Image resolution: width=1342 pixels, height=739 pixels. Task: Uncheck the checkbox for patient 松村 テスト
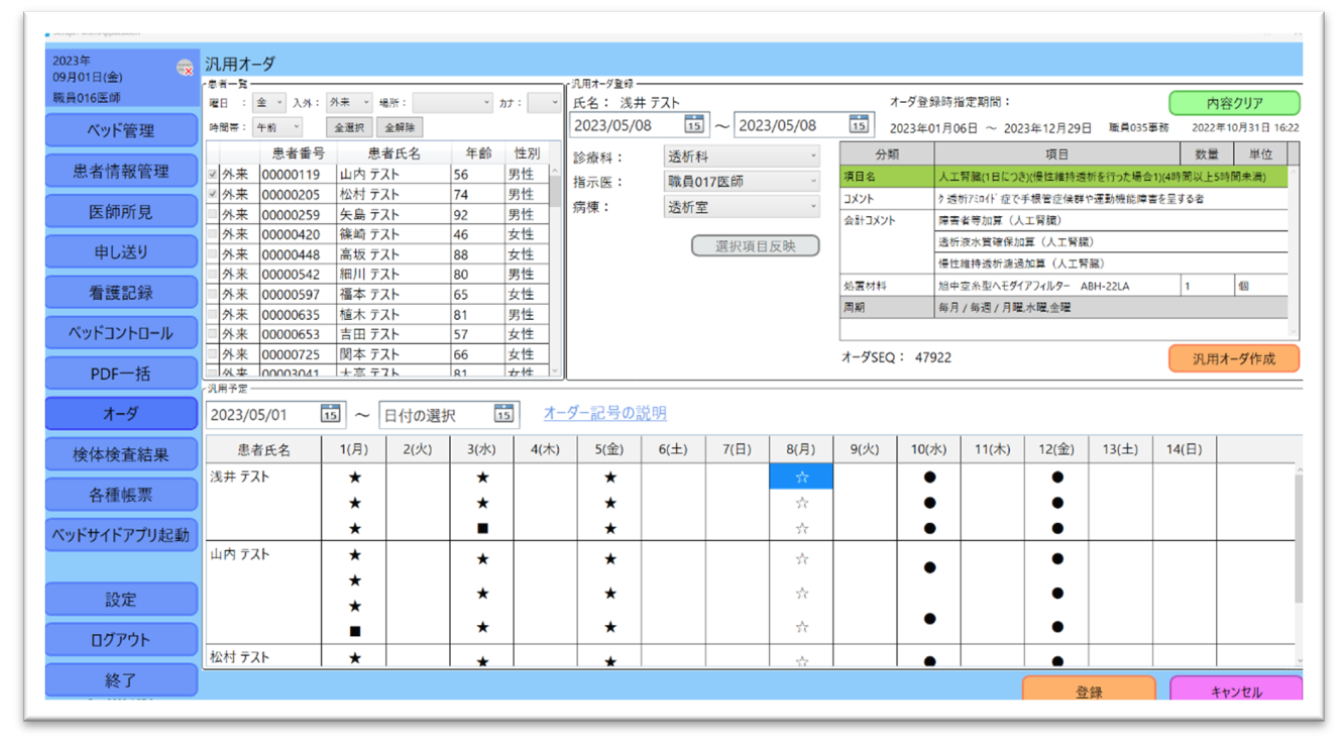(x=212, y=194)
